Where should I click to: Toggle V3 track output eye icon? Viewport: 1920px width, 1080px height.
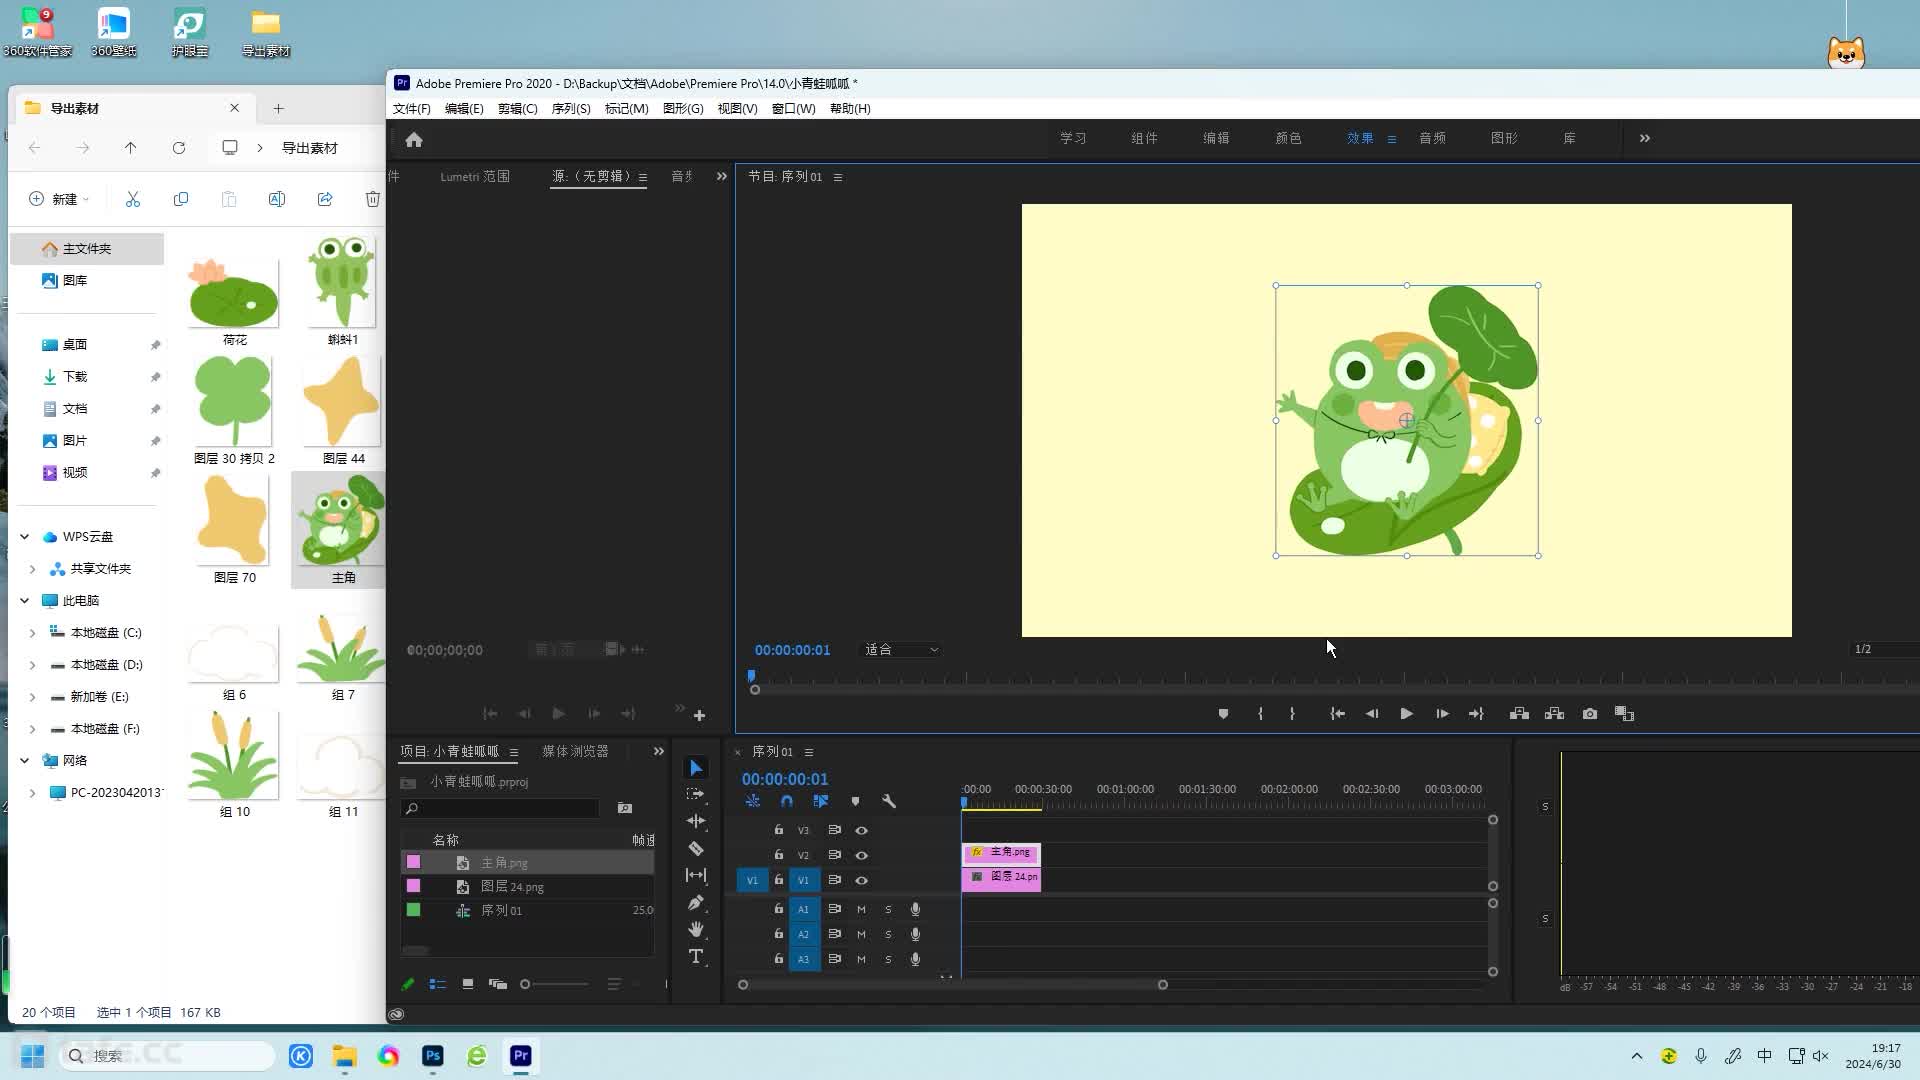coord(861,830)
